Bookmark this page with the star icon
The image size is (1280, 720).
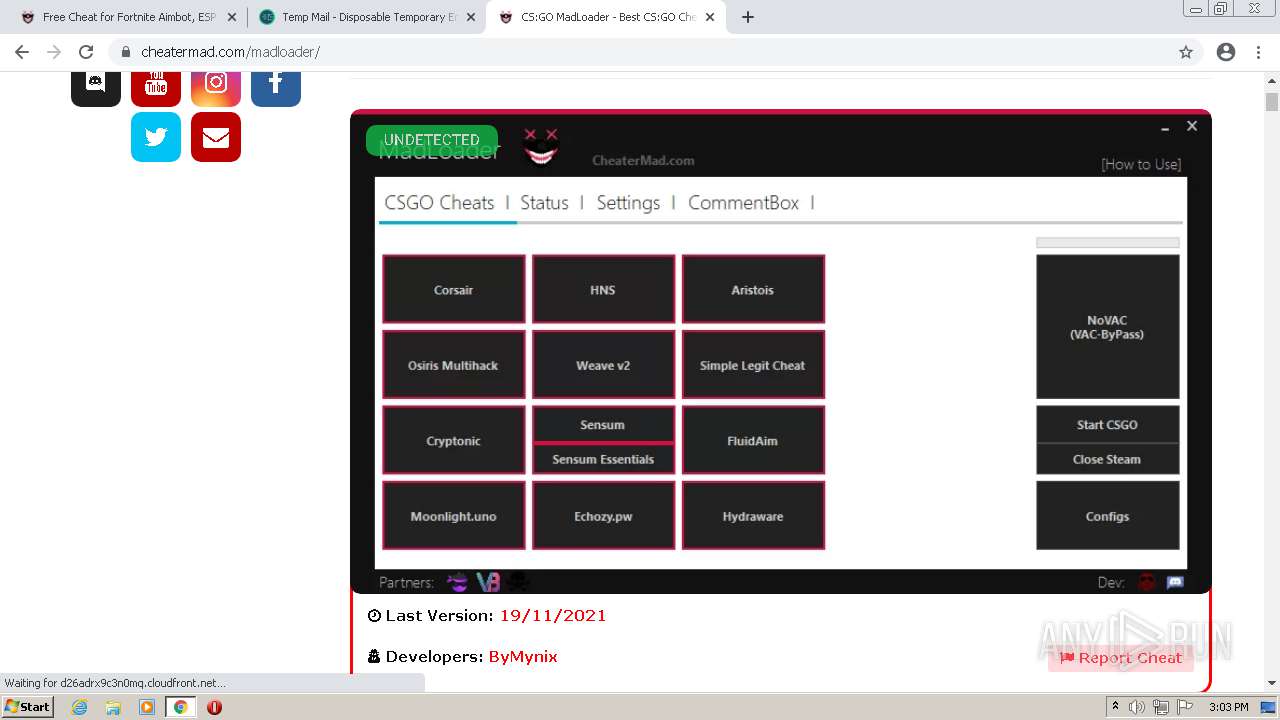[1186, 52]
